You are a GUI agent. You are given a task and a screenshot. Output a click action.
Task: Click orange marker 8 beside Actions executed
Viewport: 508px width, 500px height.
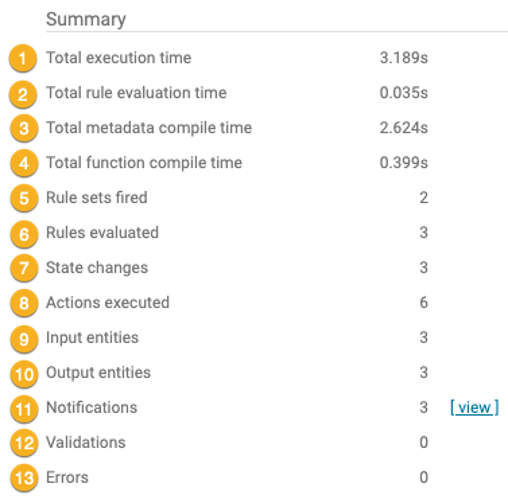click(24, 303)
